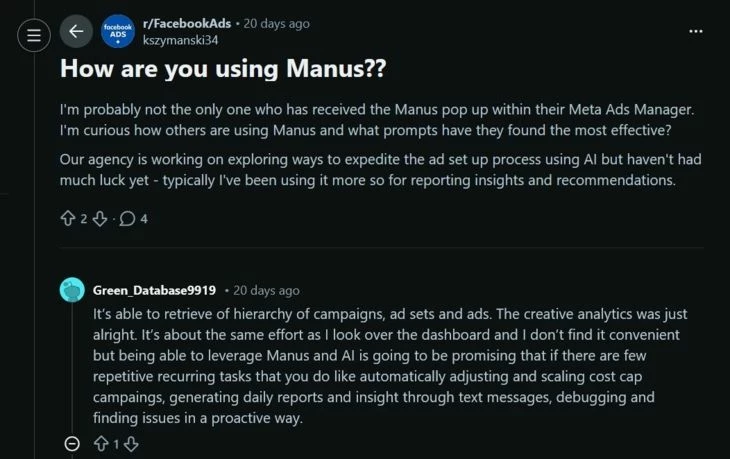This screenshot has width=730, height=459.
Task: Open the Facebook Ads subreddit avatar
Action: pyautogui.click(x=118, y=32)
